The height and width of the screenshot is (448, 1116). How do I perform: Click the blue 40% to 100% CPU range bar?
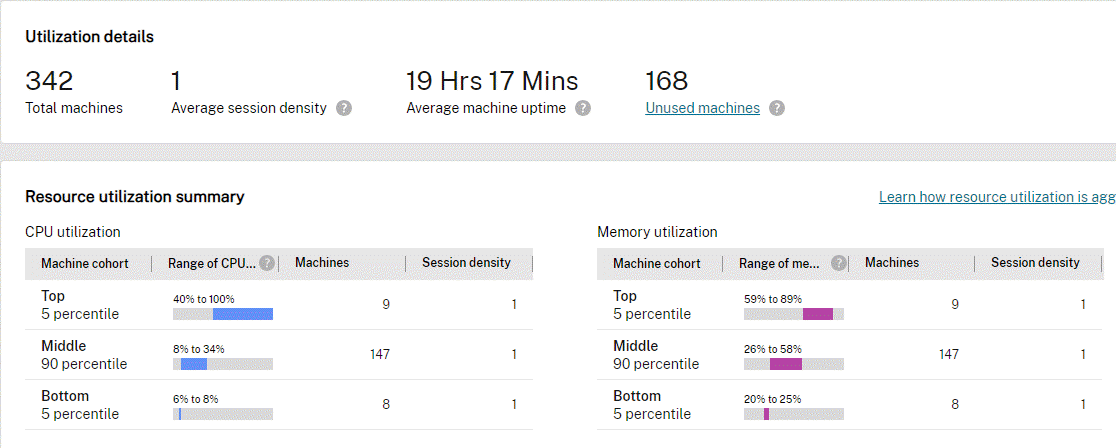coord(243,314)
